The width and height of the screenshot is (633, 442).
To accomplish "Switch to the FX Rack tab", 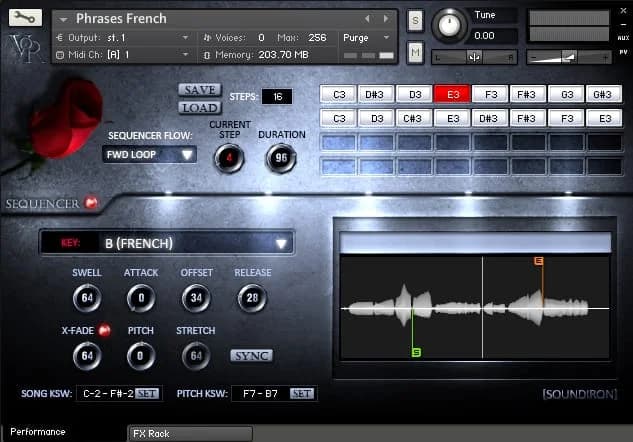I will click(x=190, y=433).
